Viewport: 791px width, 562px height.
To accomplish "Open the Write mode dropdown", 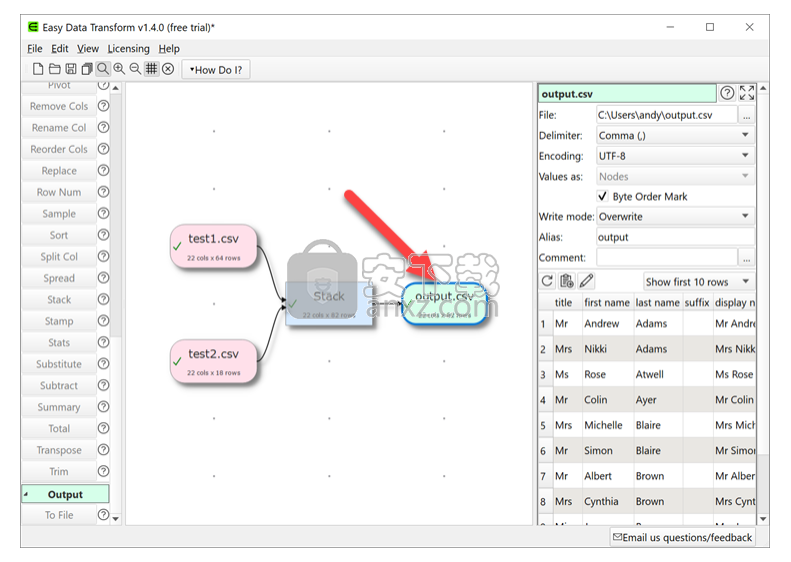I will 675,216.
